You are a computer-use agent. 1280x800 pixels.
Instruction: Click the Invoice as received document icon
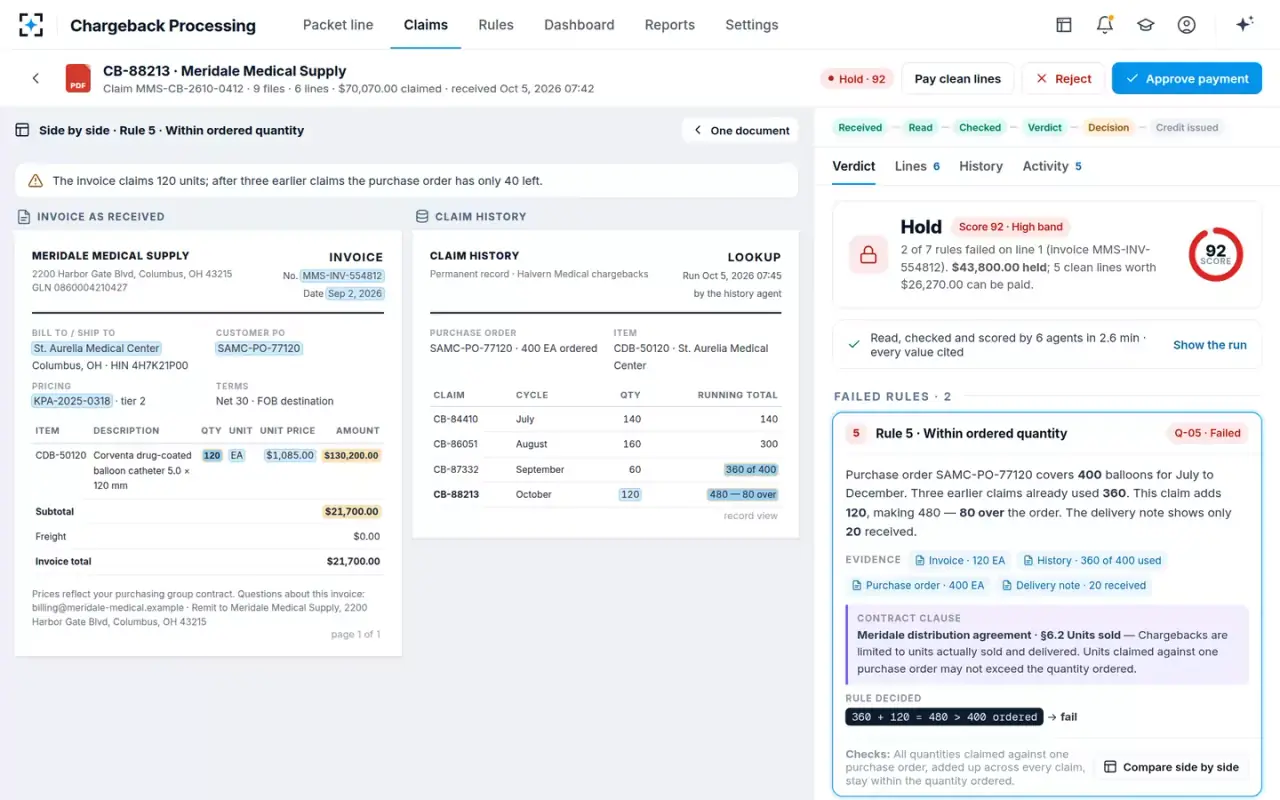(x=23, y=216)
